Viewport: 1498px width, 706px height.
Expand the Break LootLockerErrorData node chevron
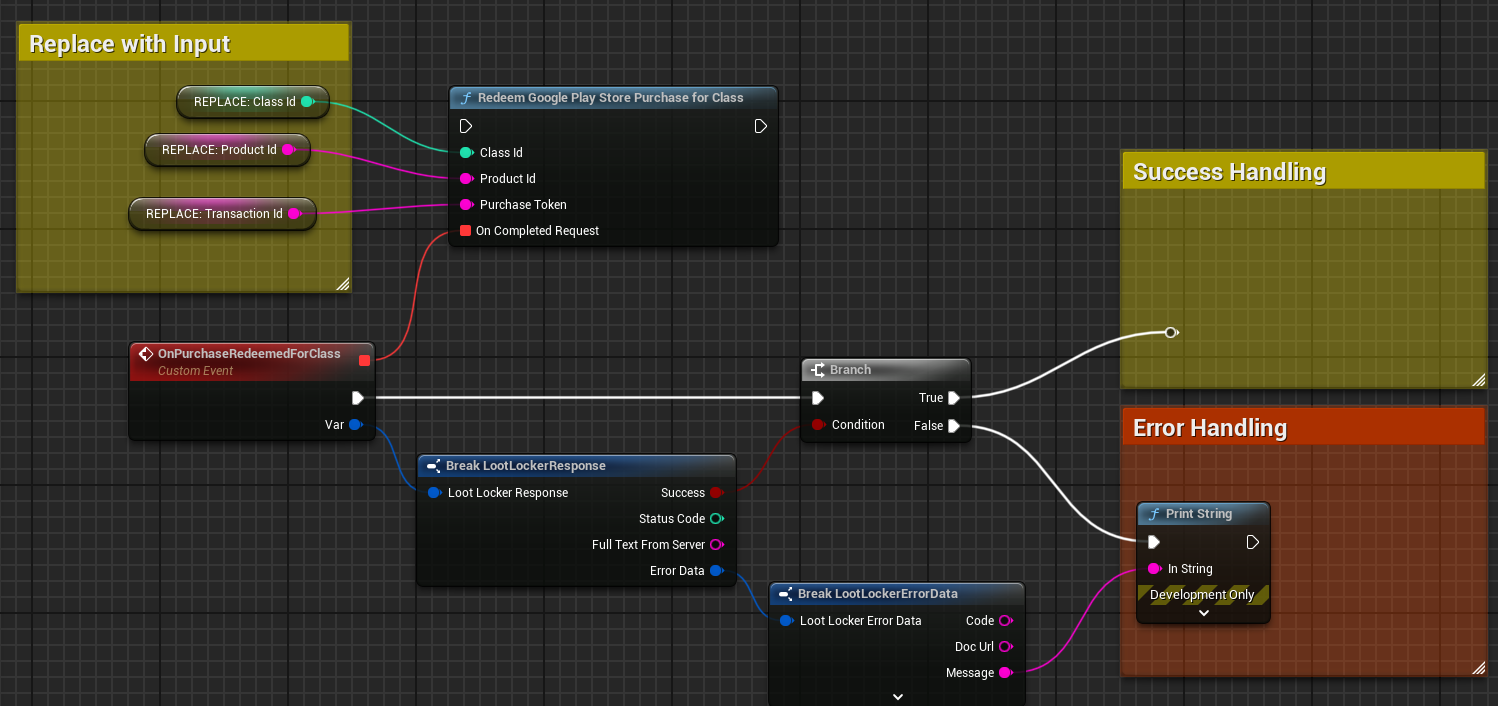(897, 696)
